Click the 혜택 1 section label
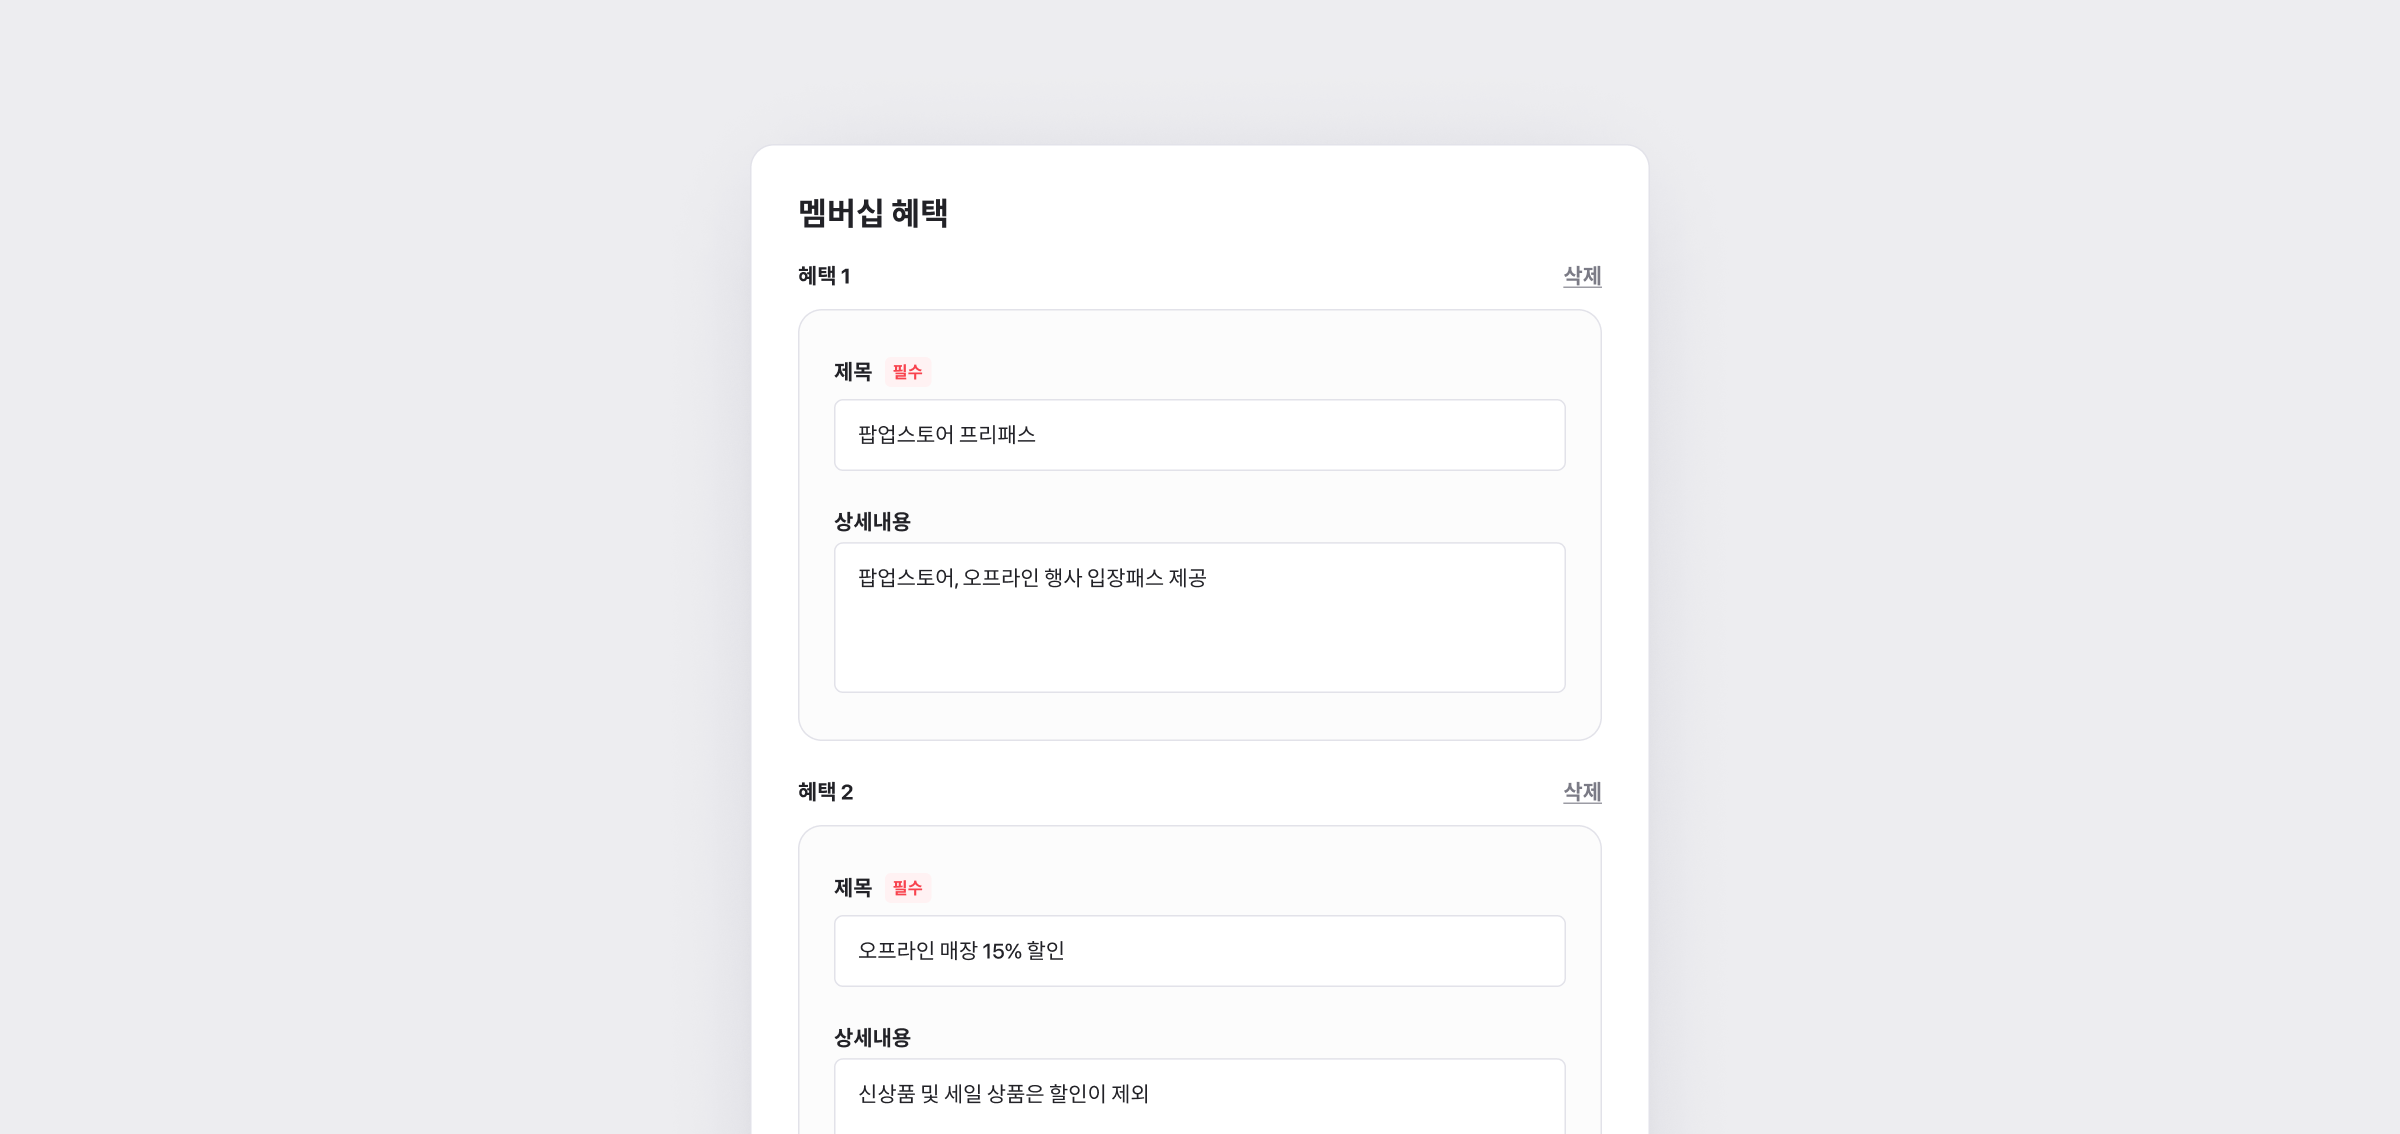The width and height of the screenshot is (2400, 1134). point(824,276)
